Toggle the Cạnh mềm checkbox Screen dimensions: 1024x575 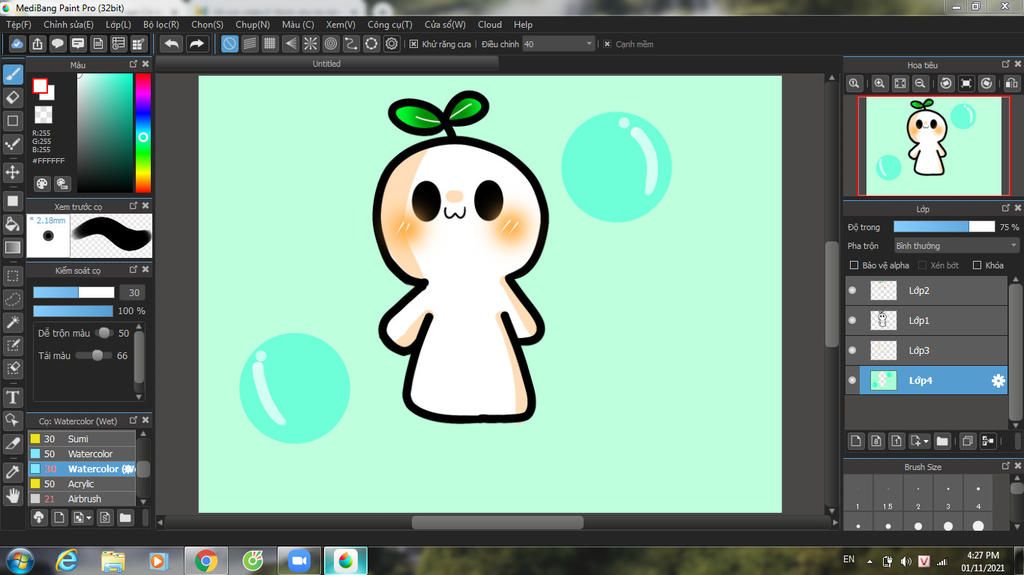tap(607, 44)
